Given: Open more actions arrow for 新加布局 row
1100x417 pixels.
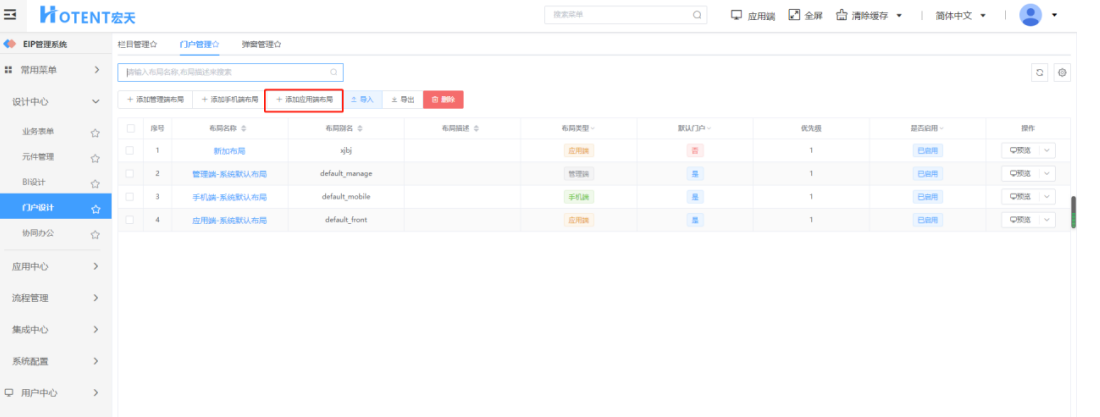Looking at the screenshot, I should click(1047, 150).
